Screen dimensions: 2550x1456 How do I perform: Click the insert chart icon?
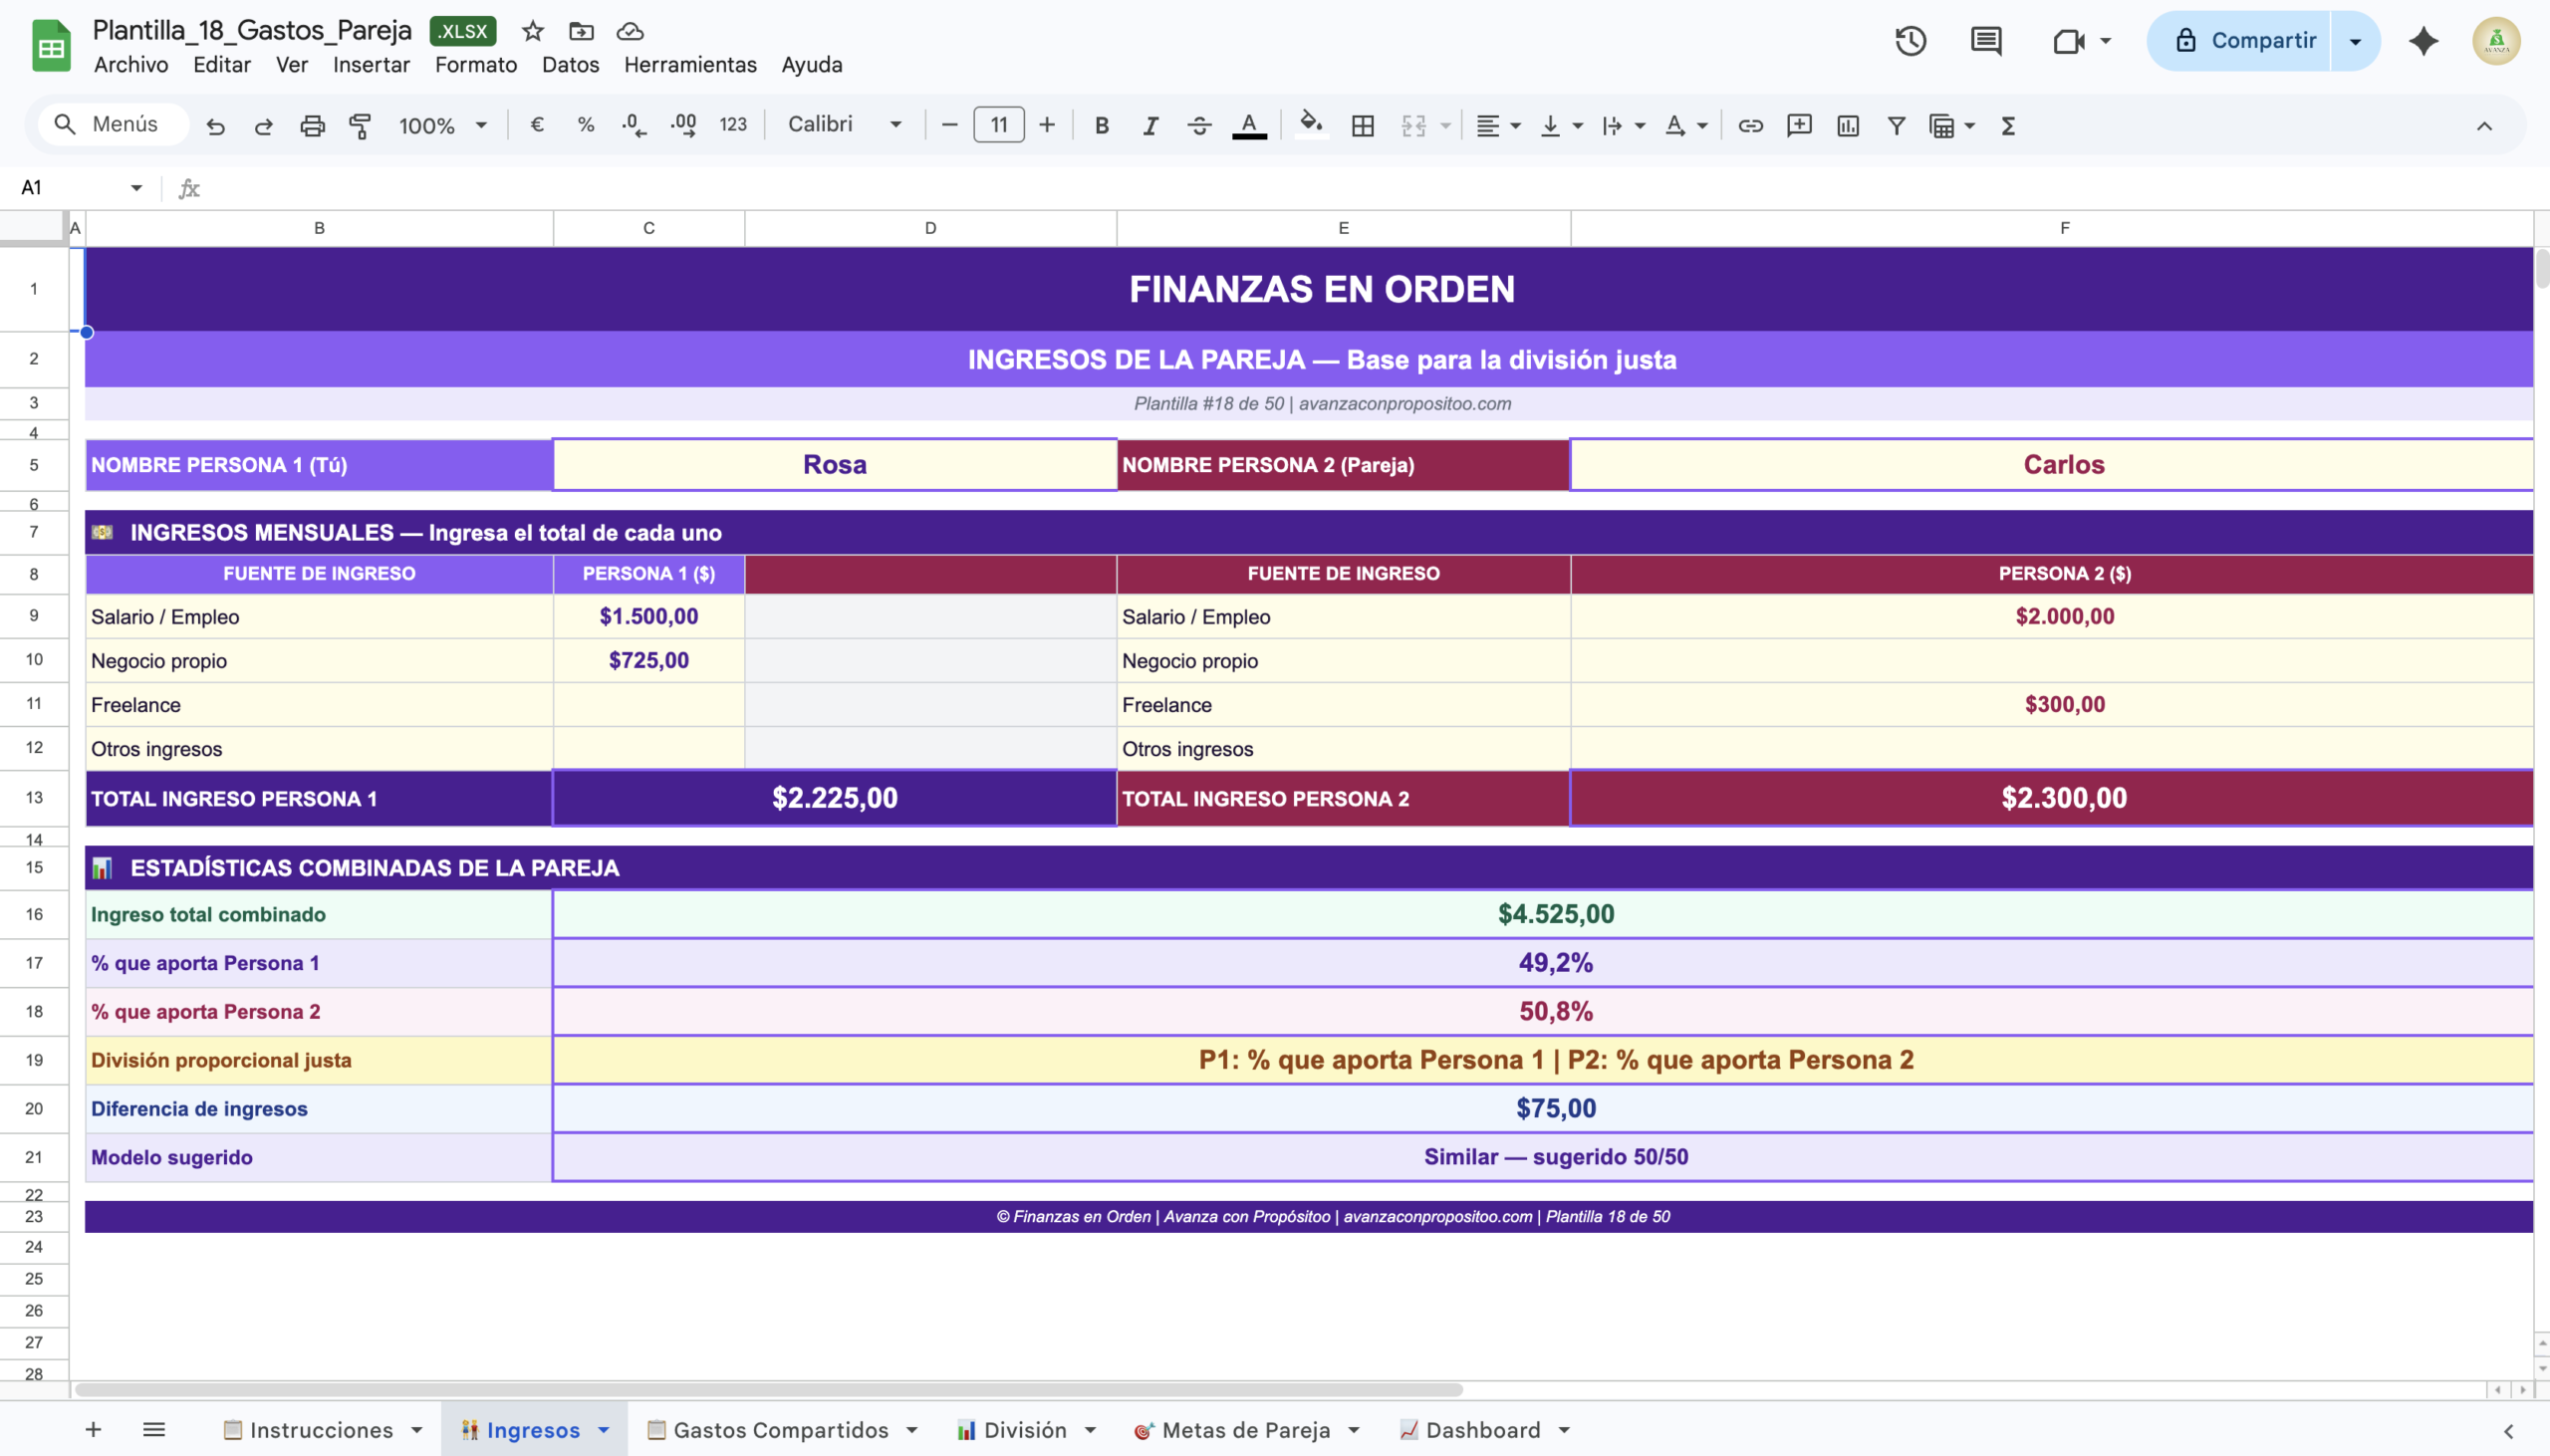coord(1847,126)
